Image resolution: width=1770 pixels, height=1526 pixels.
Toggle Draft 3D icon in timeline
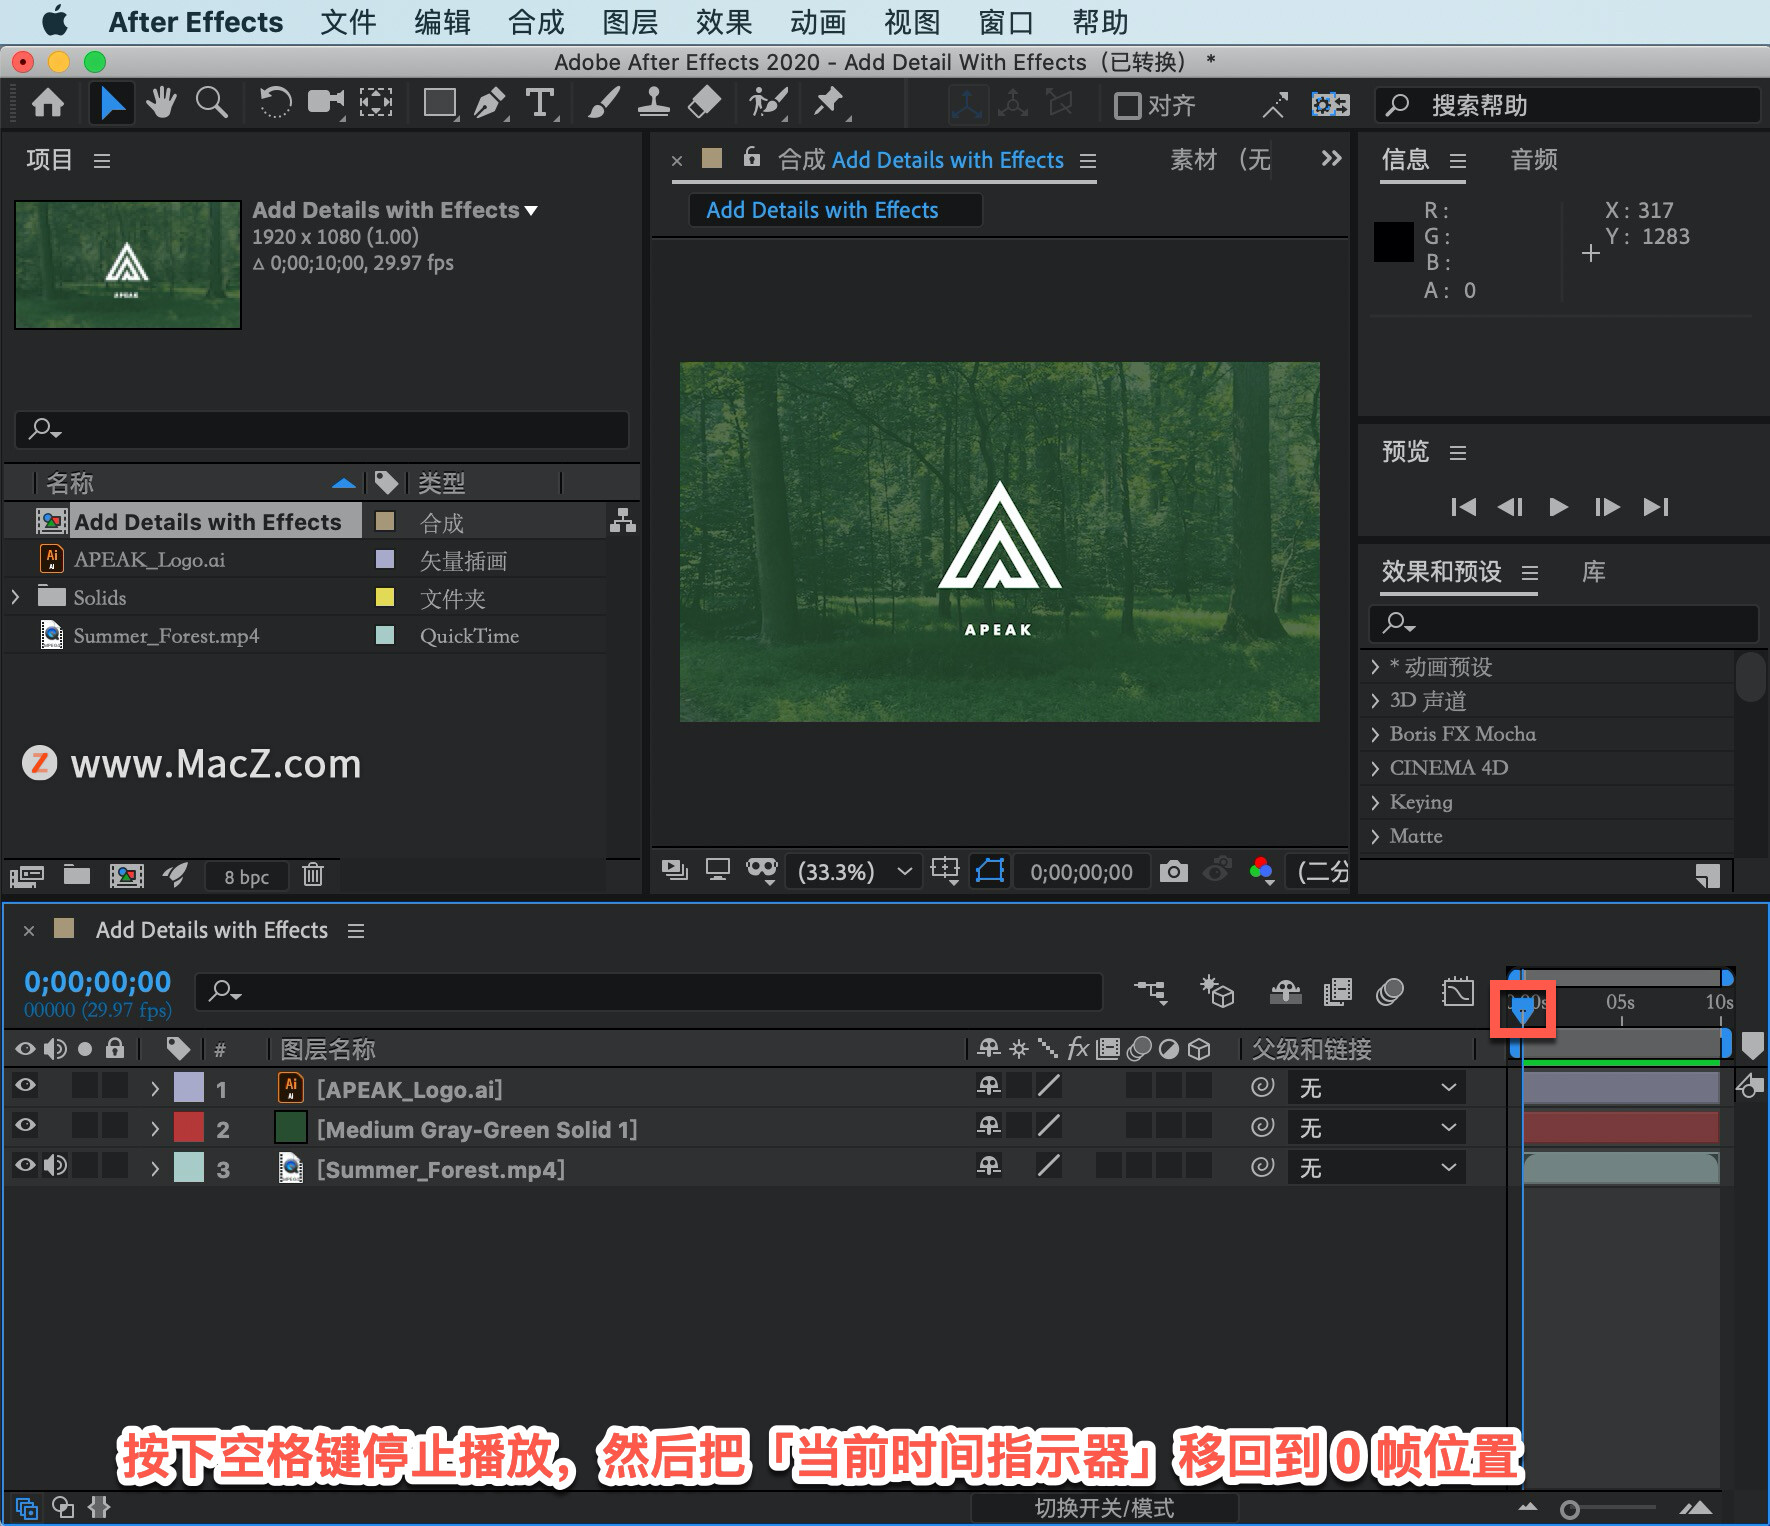pyautogui.click(x=1217, y=991)
